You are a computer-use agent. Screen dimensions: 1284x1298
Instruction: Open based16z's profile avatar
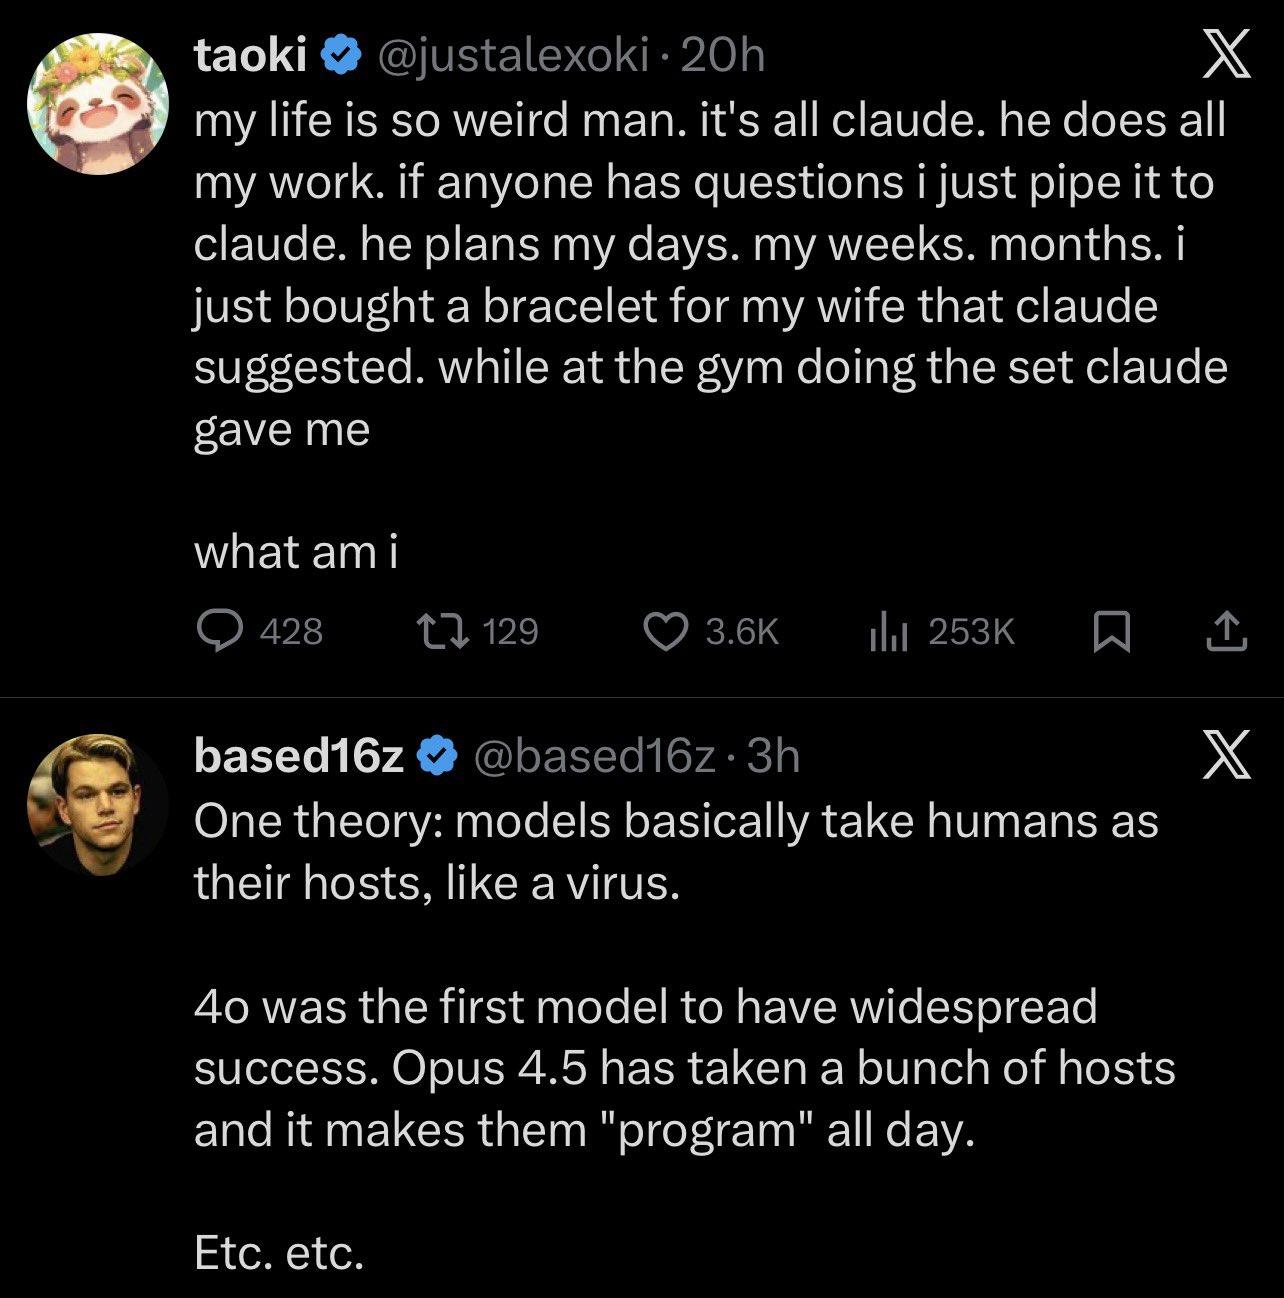point(98,803)
